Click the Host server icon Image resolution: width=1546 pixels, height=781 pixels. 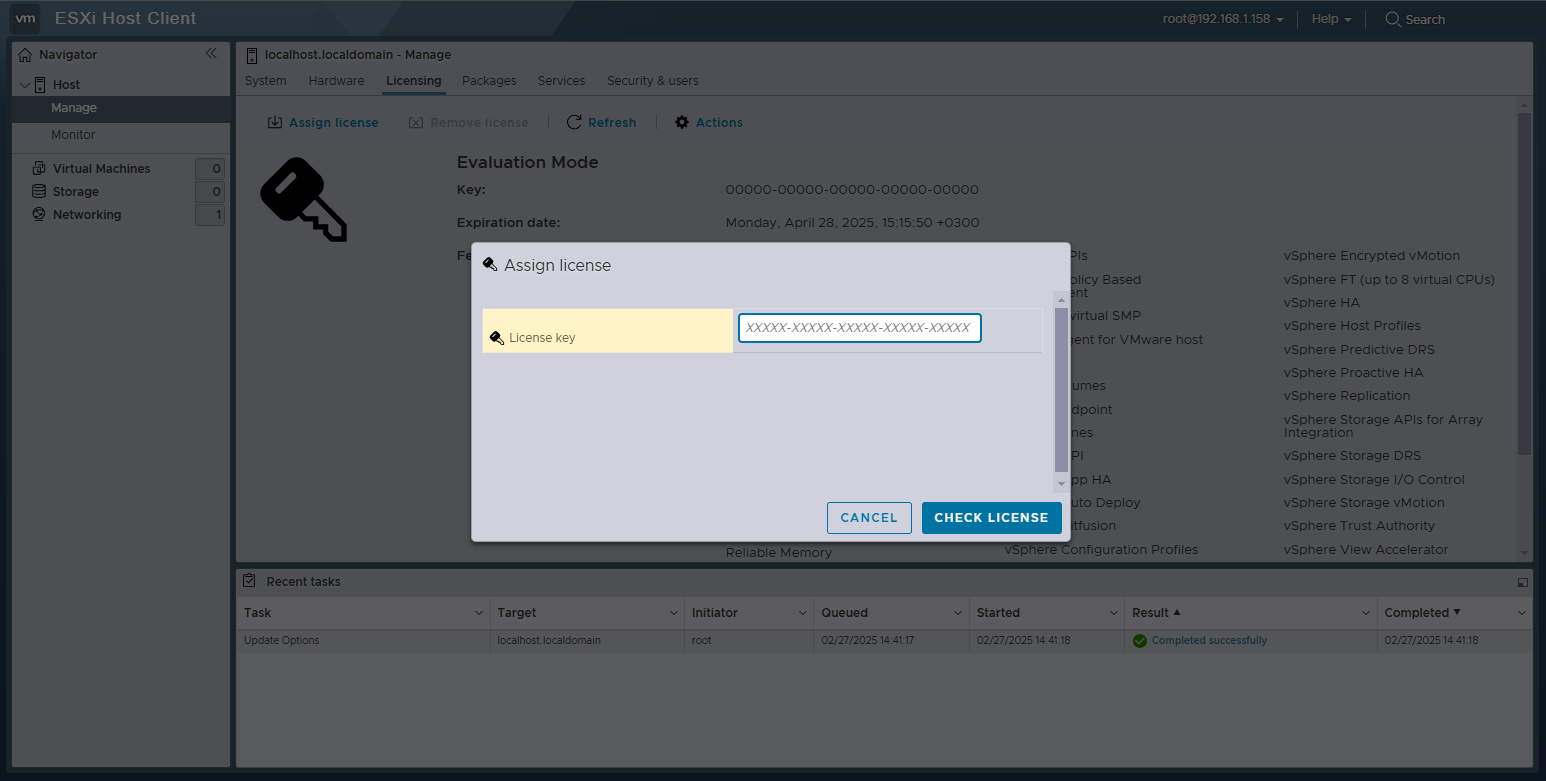tap(41, 85)
